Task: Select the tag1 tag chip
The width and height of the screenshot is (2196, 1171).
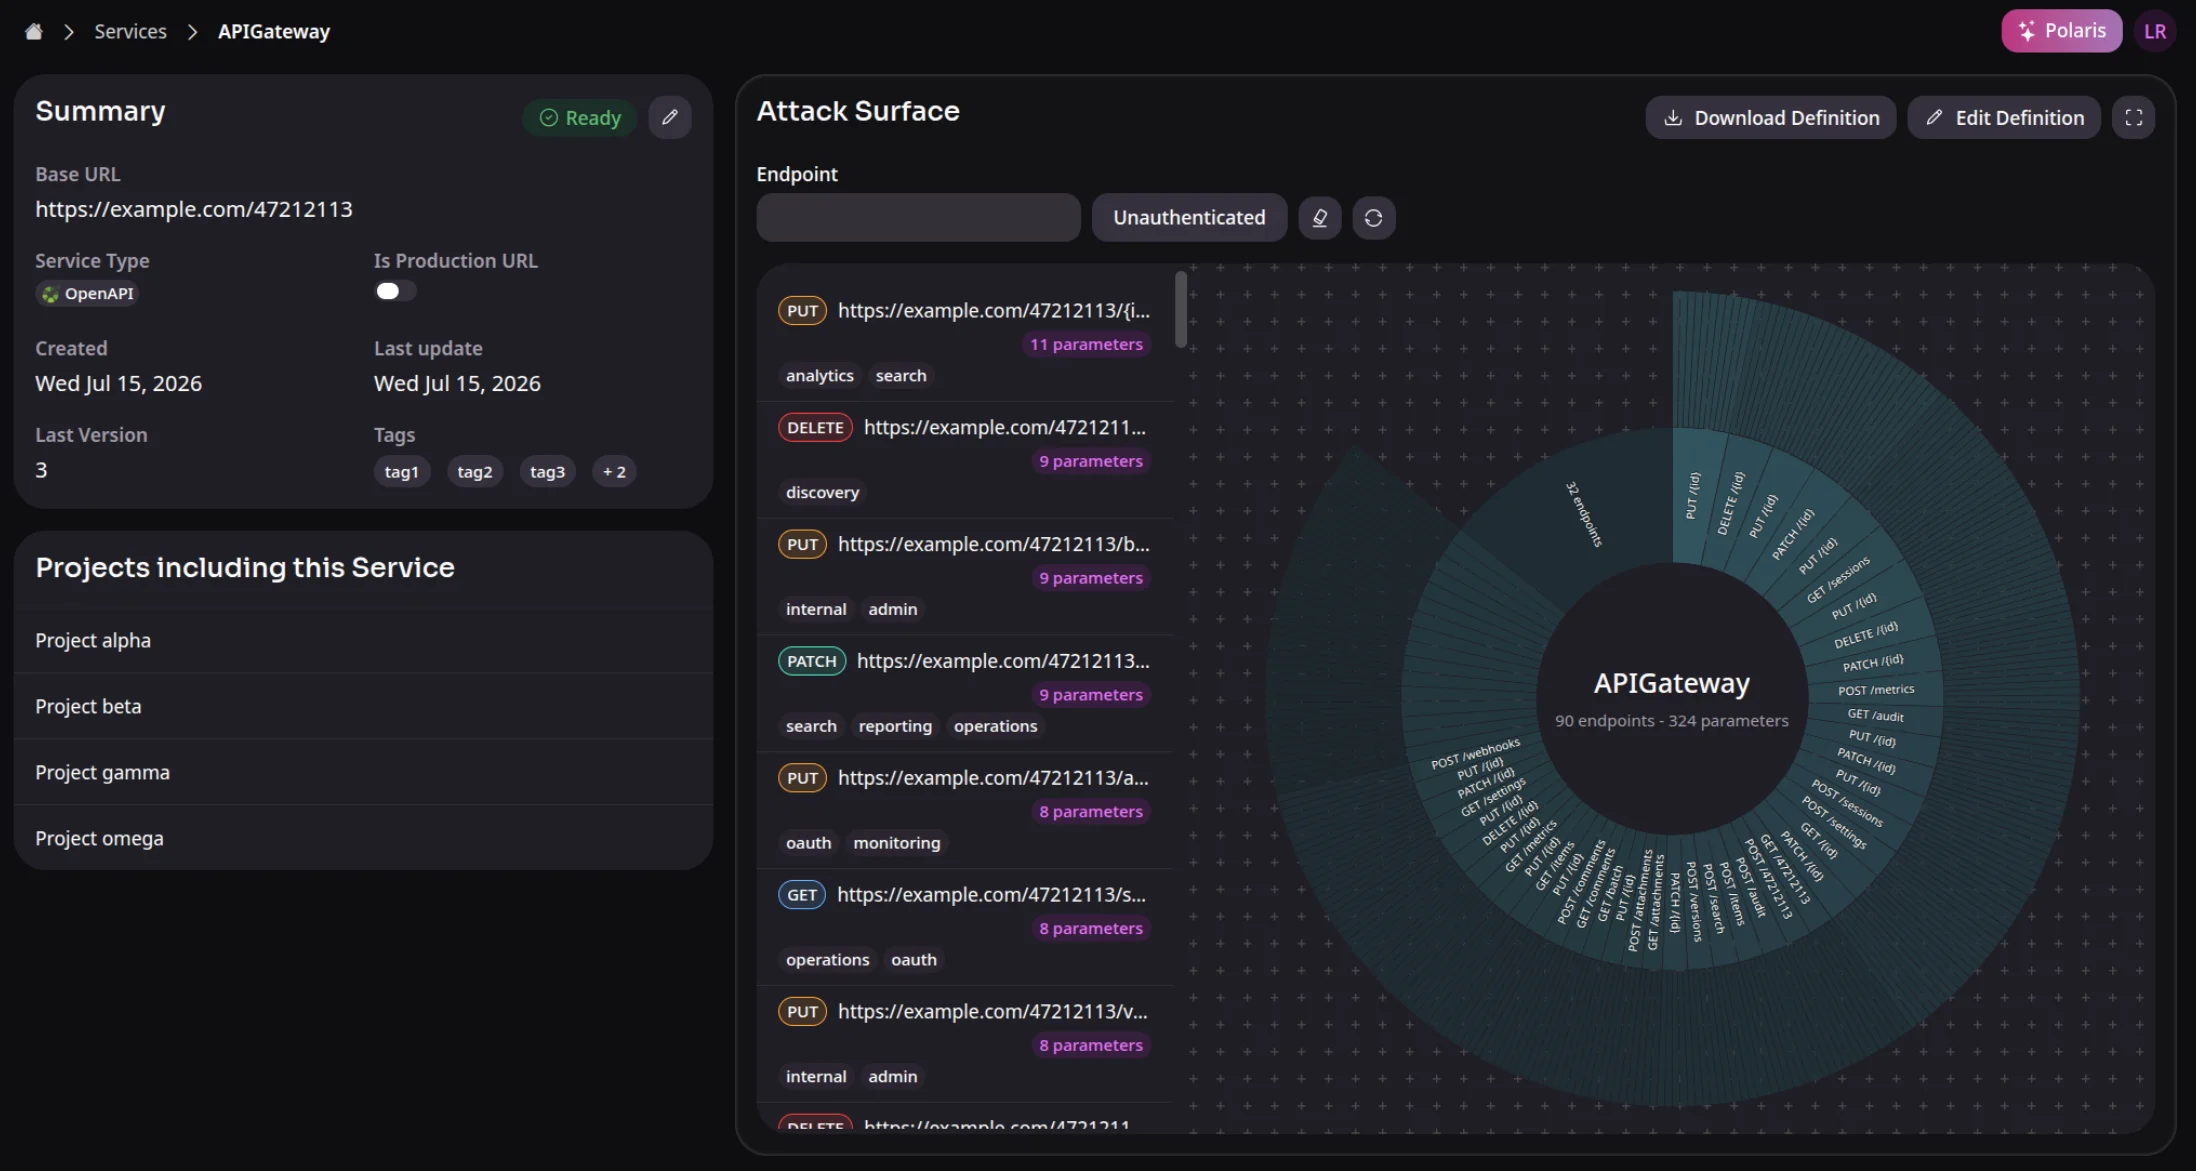Action: coord(402,472)
